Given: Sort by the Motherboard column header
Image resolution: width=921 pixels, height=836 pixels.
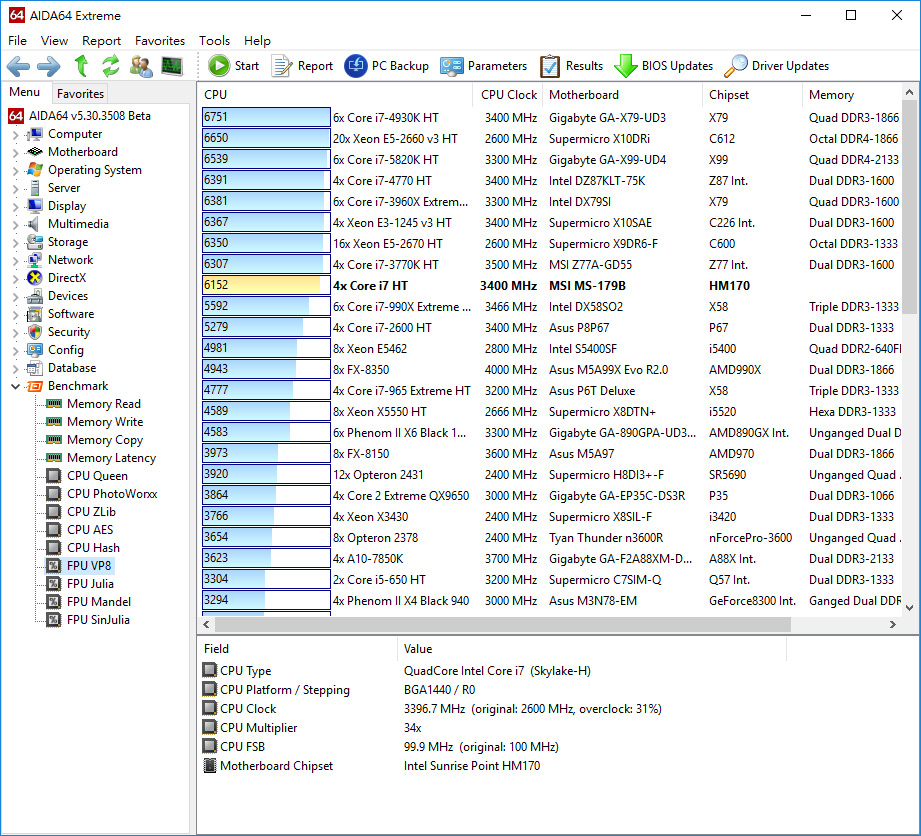Looking at the screenshot, I should click(x=621, y=95).
